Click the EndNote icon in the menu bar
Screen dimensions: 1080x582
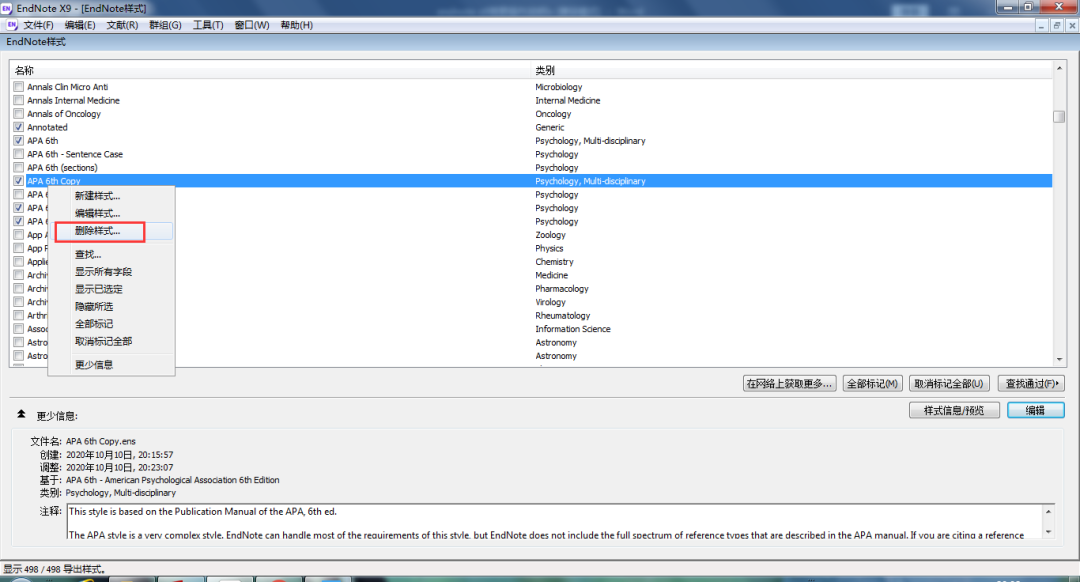coord(12,25)
